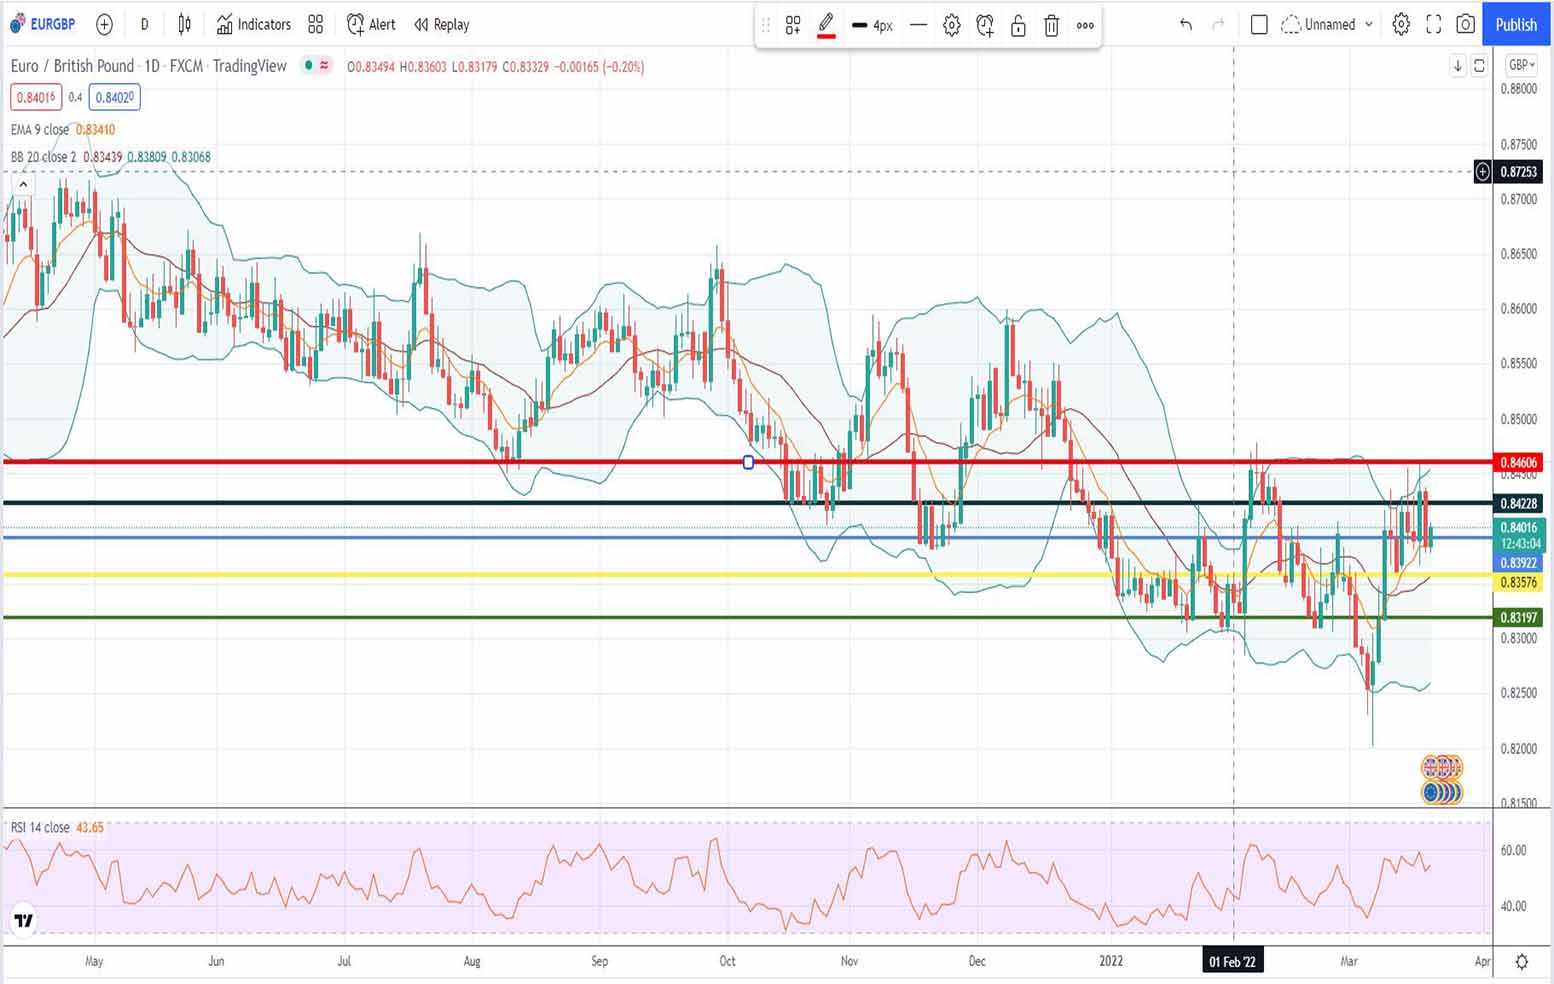Start Replay mode
Screen dimensions: 1554x984
click(x=442, y=24)
